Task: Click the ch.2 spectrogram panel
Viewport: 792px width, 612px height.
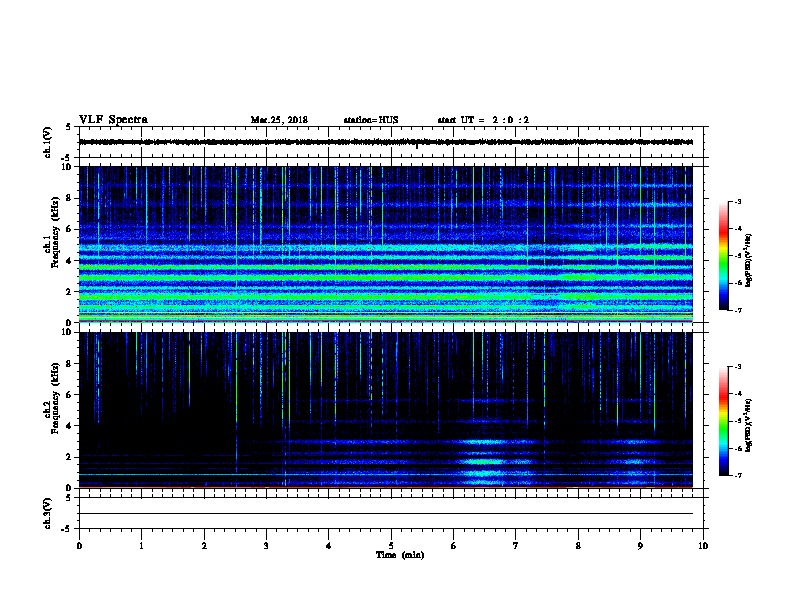Action: (x=386, y=410)
